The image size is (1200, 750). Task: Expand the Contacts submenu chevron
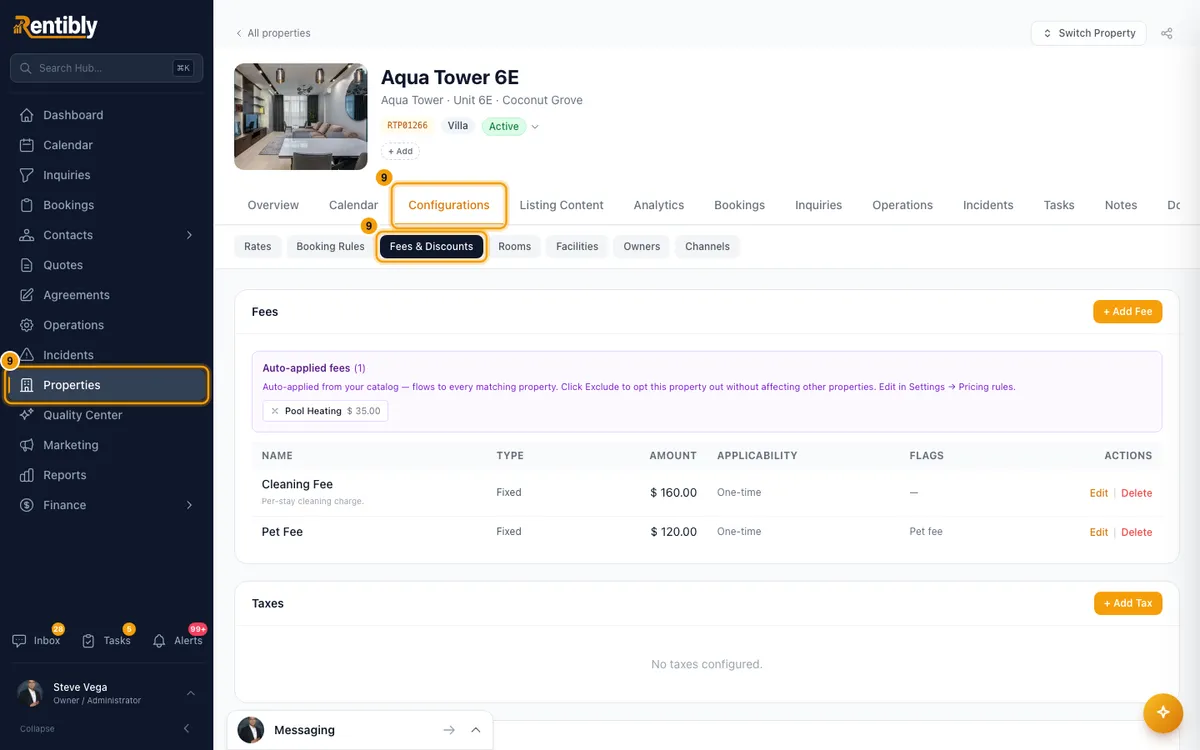[189, 235]
